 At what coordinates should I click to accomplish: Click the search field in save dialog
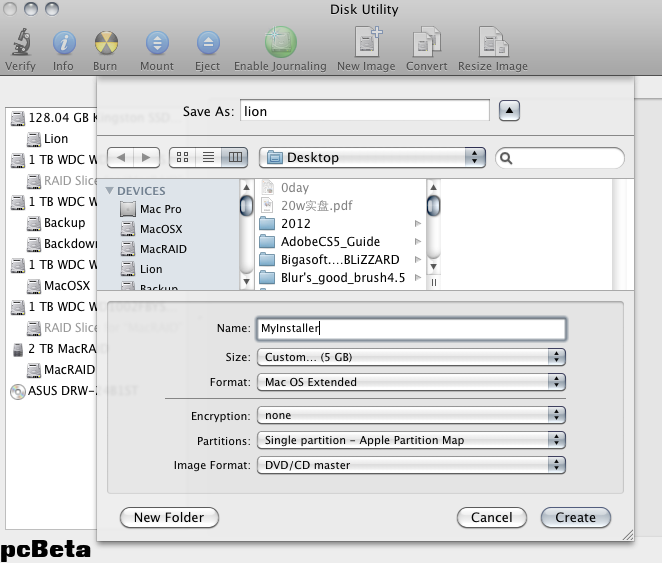click(560, 158)
